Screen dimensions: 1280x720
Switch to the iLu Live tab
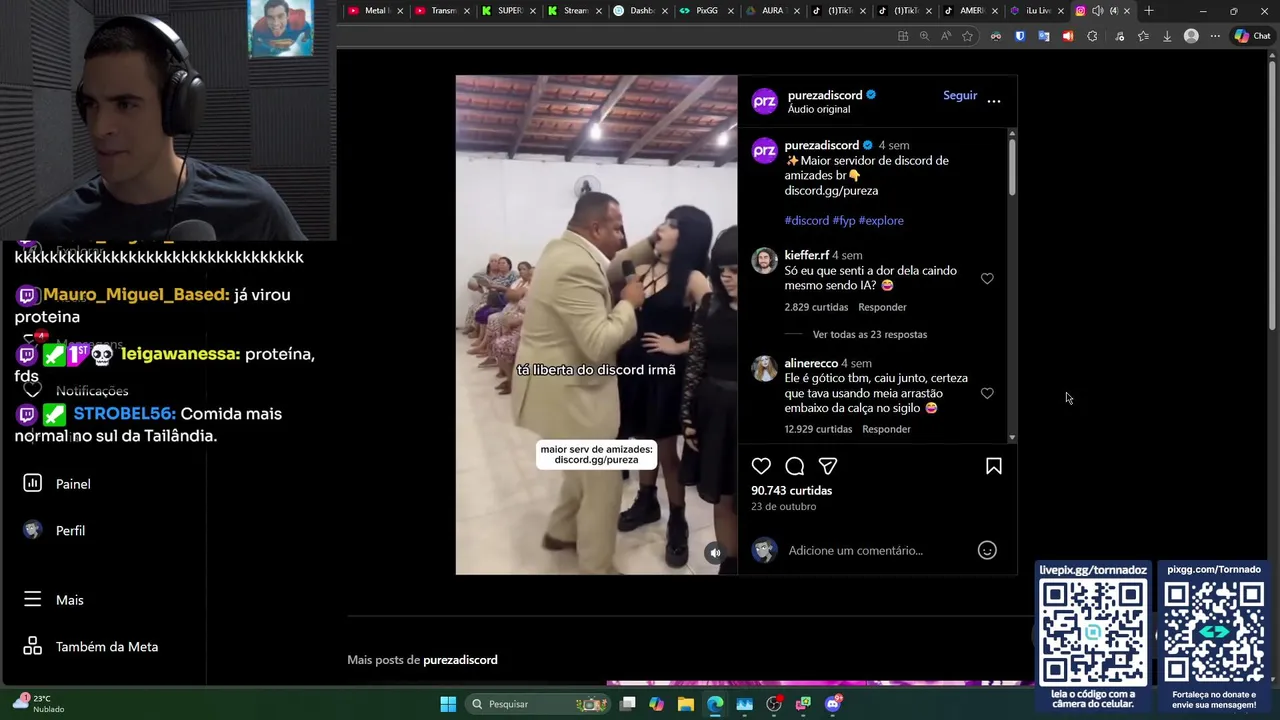coord(1036,11)
